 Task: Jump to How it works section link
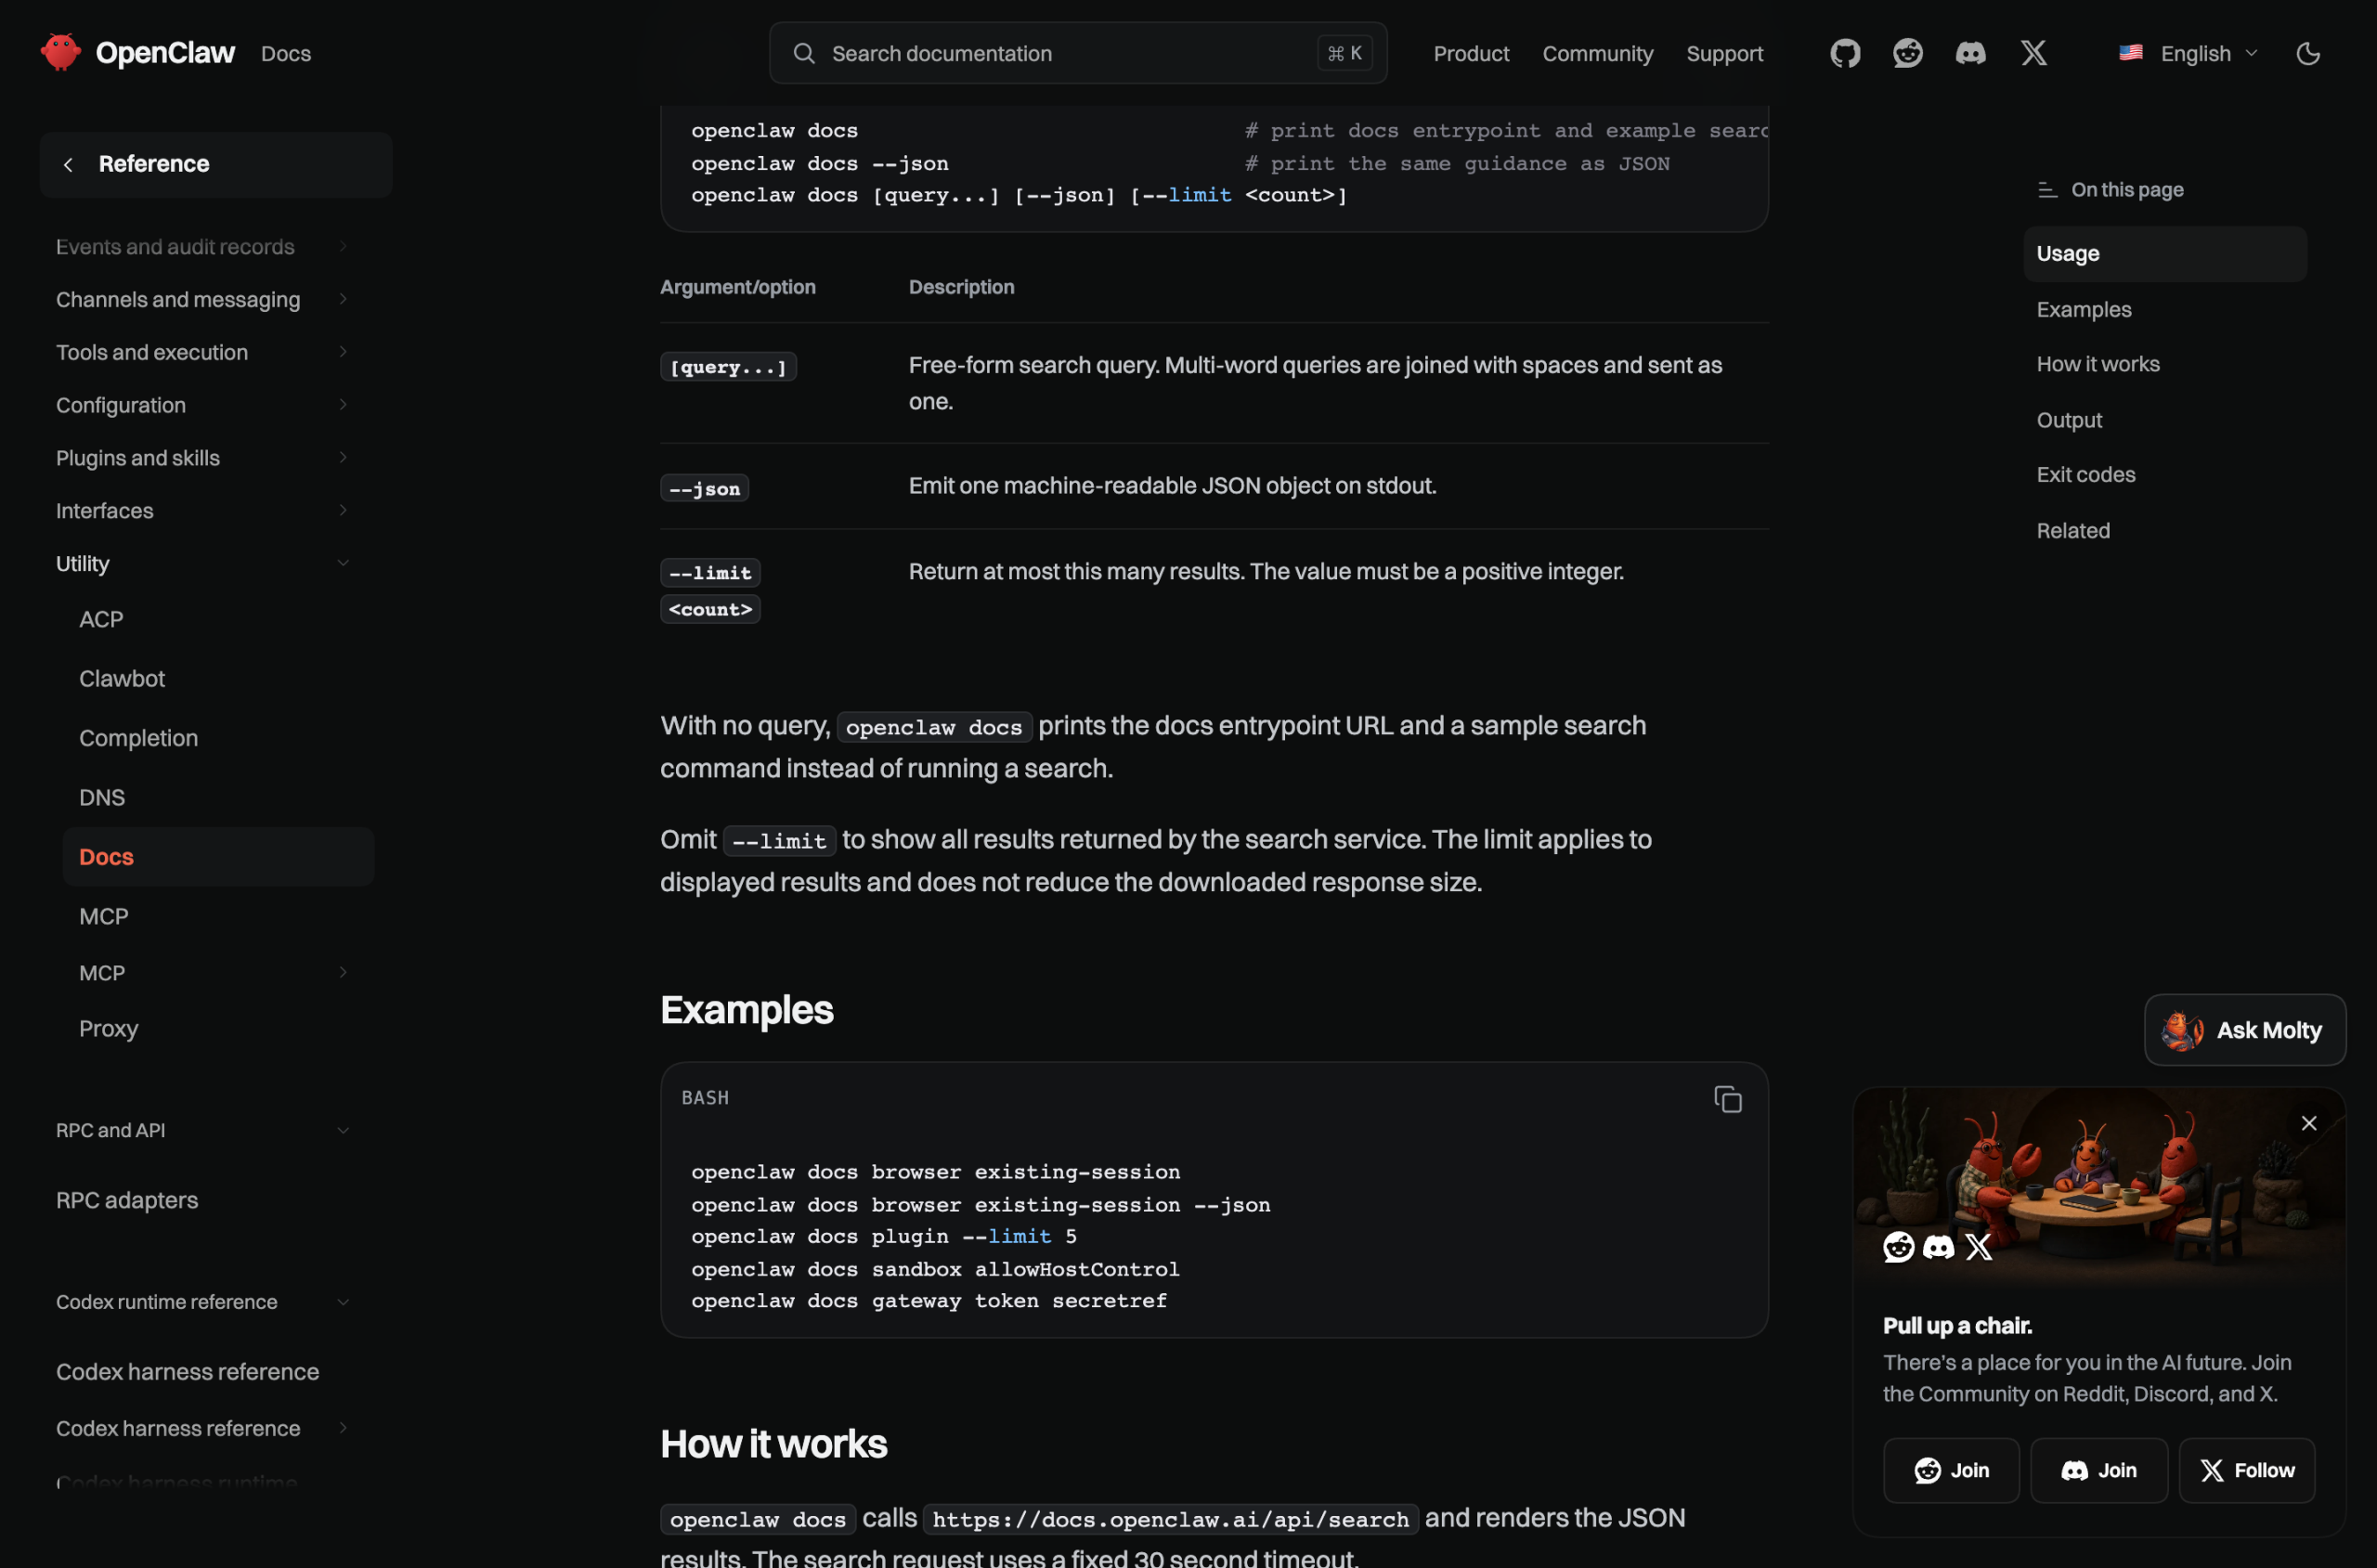[2098, 364]
